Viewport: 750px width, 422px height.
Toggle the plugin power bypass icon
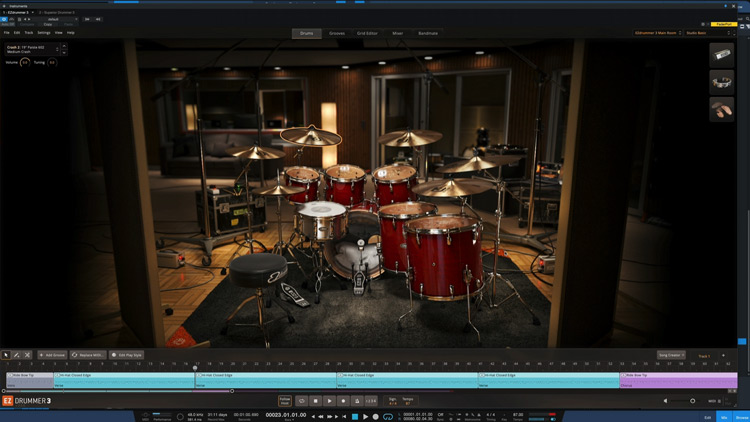pyautogui.click(x=4, y=19)
